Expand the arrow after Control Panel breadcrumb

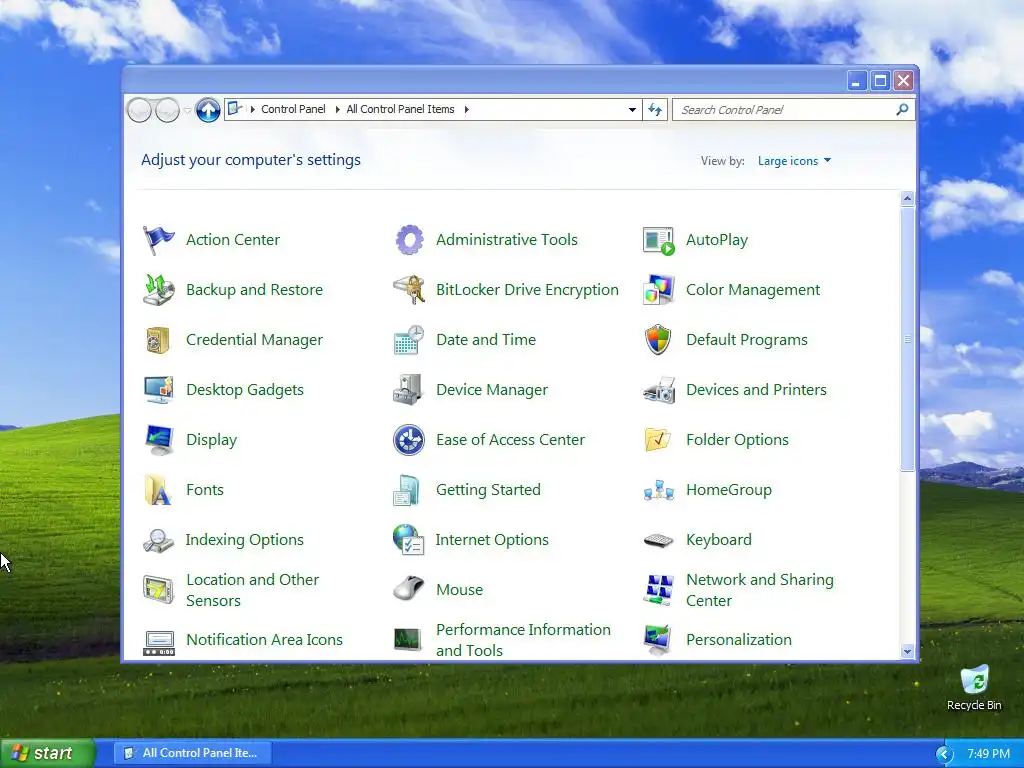[x=338, y=109]
